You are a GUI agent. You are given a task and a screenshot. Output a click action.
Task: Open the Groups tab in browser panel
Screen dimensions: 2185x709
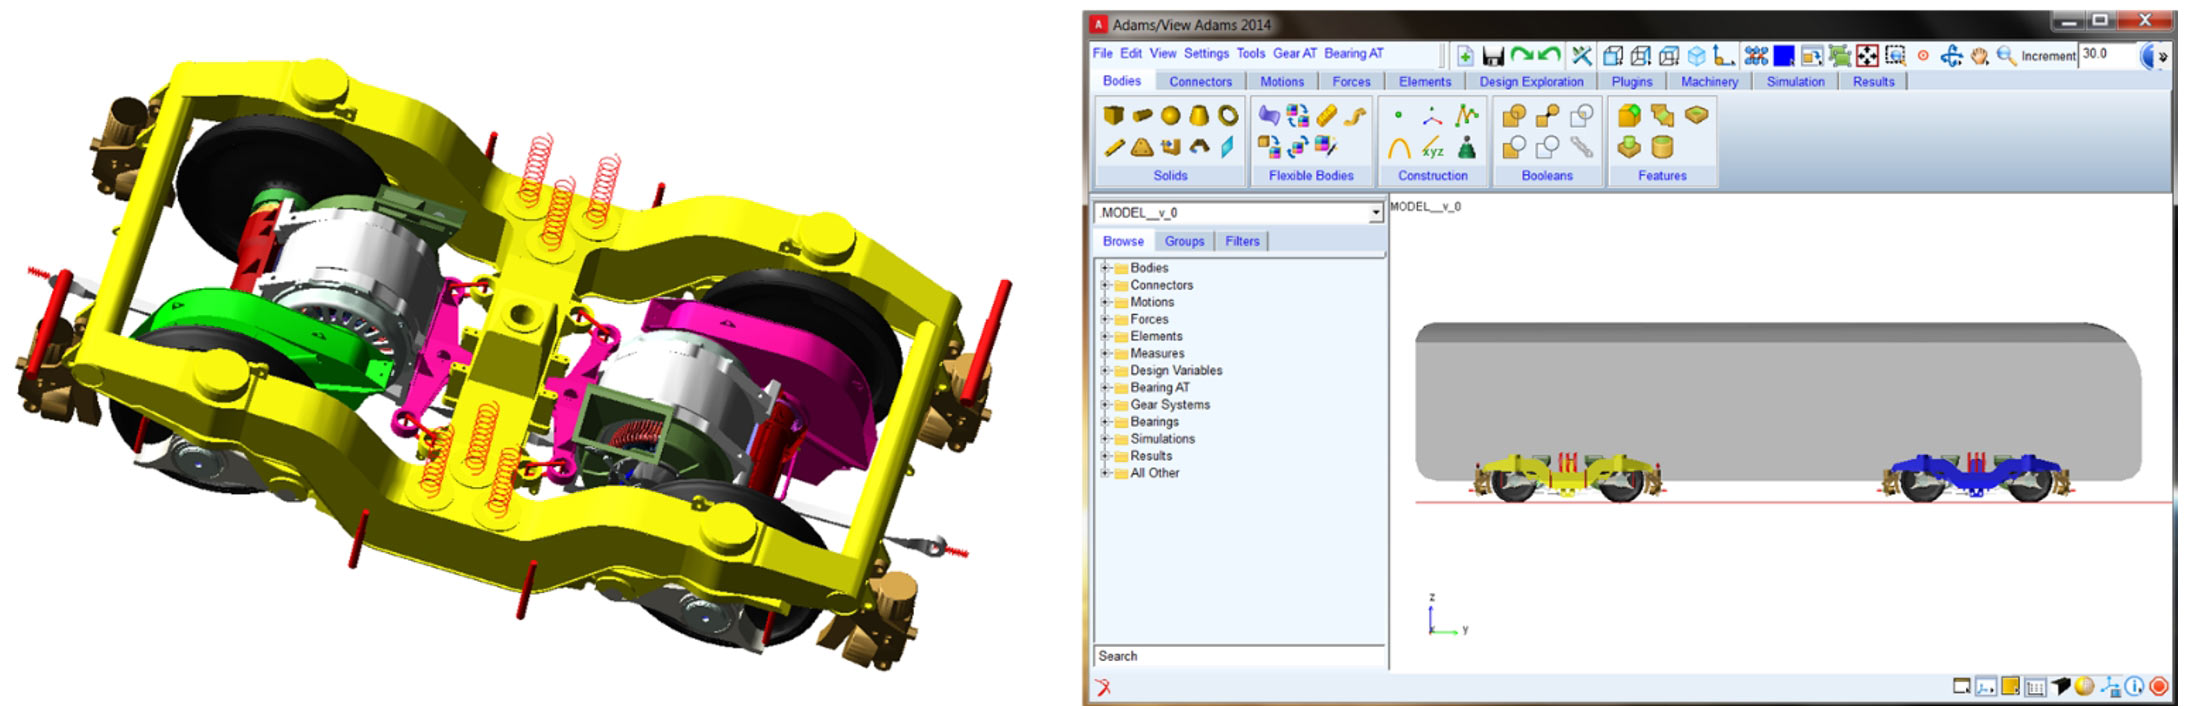pyautogui.click(x=1184, y=241)
